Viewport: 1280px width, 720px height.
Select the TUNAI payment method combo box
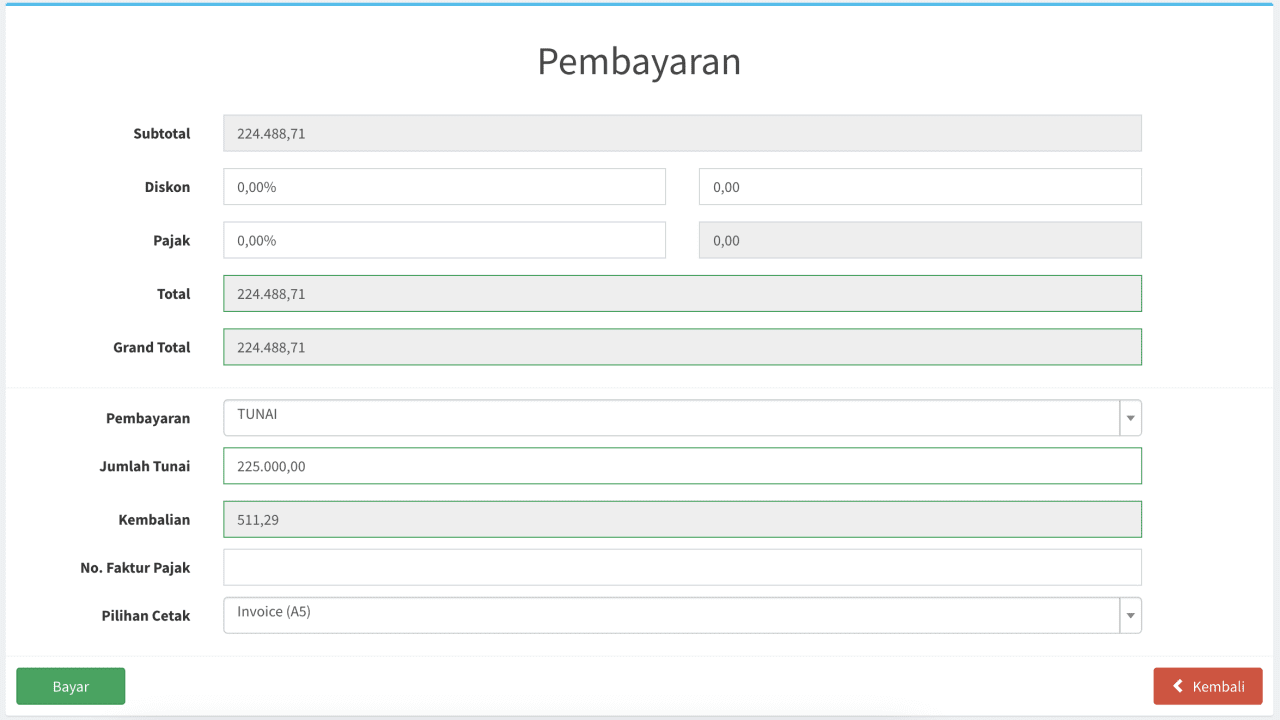pos(682,418)
